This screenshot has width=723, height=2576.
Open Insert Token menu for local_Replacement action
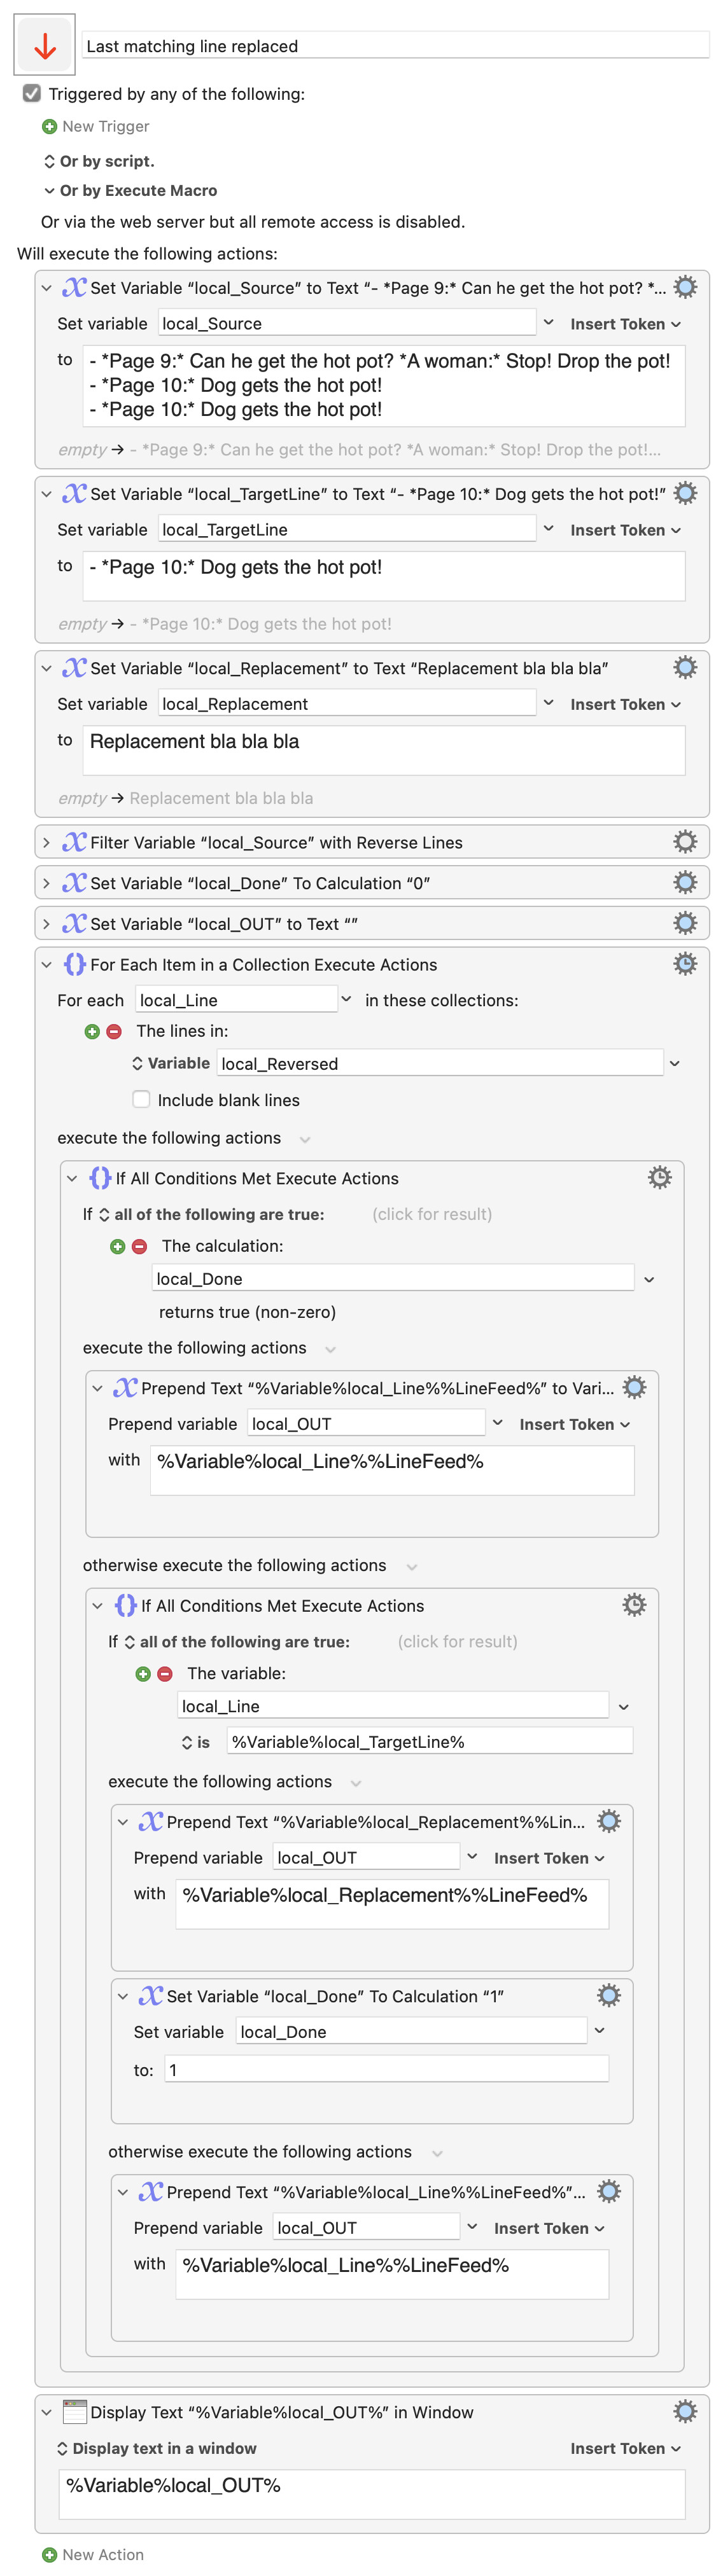point(626,704)
